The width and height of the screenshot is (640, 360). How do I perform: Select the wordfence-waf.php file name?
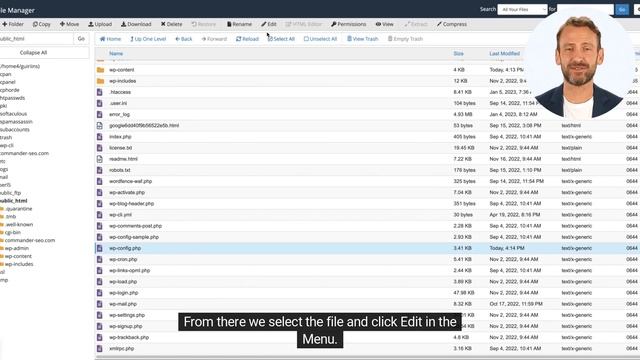(x=130, y=181)
